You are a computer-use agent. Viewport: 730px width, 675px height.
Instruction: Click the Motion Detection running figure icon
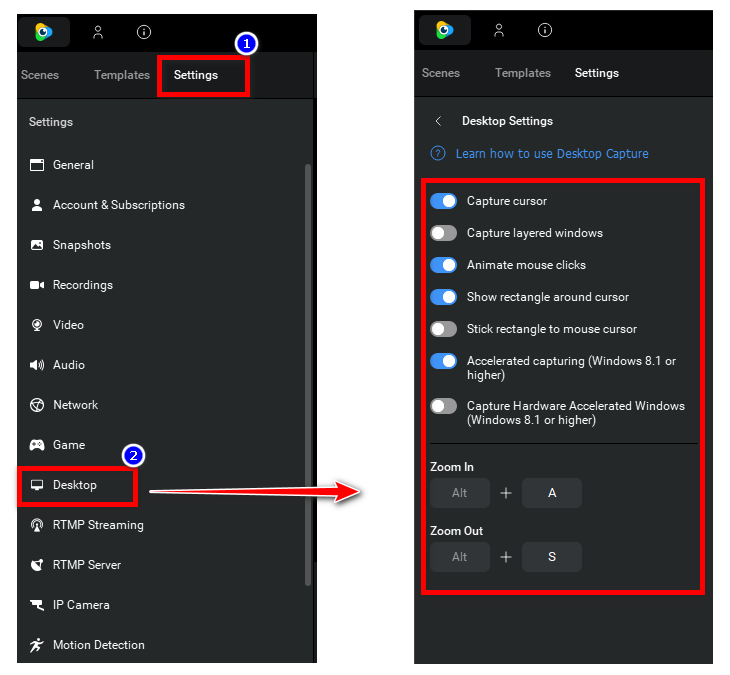37,645
